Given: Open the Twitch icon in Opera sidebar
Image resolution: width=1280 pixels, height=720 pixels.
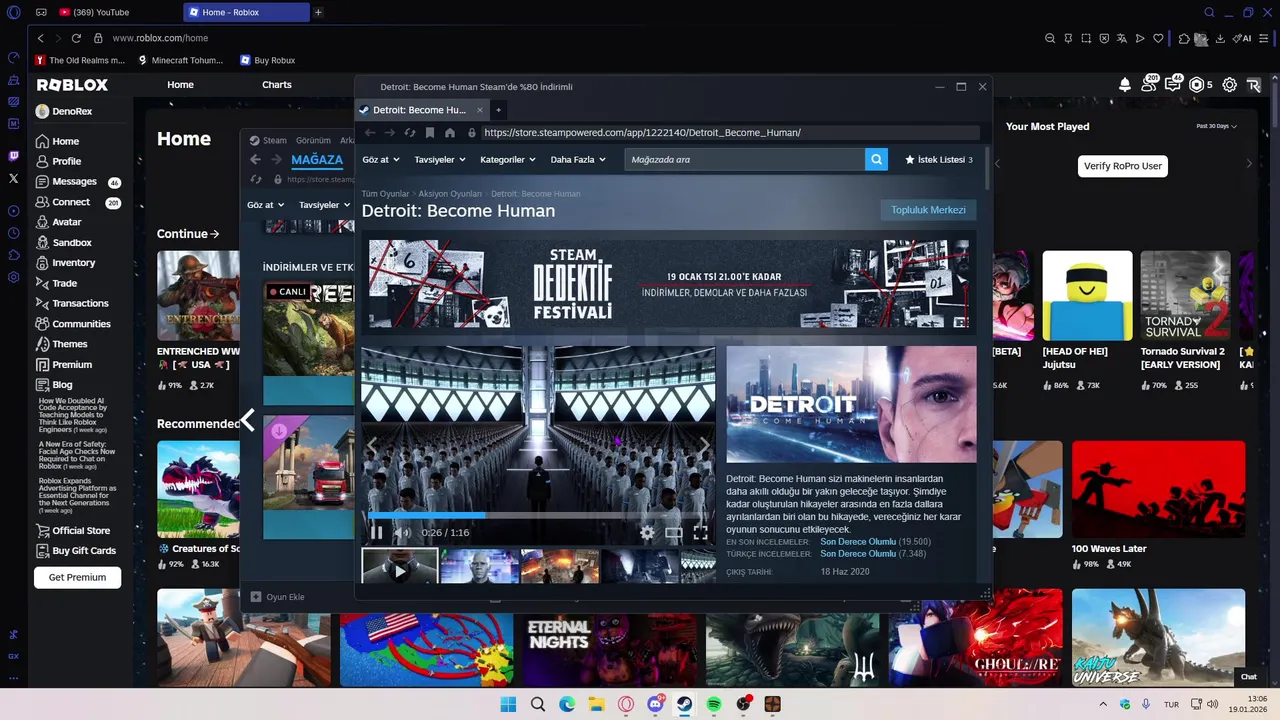Looking at the screenshot, I should [13, 156].
